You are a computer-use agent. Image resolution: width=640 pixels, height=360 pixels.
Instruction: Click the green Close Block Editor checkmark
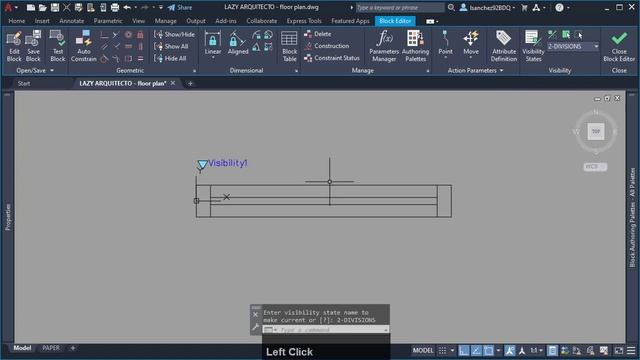[619, 39]
